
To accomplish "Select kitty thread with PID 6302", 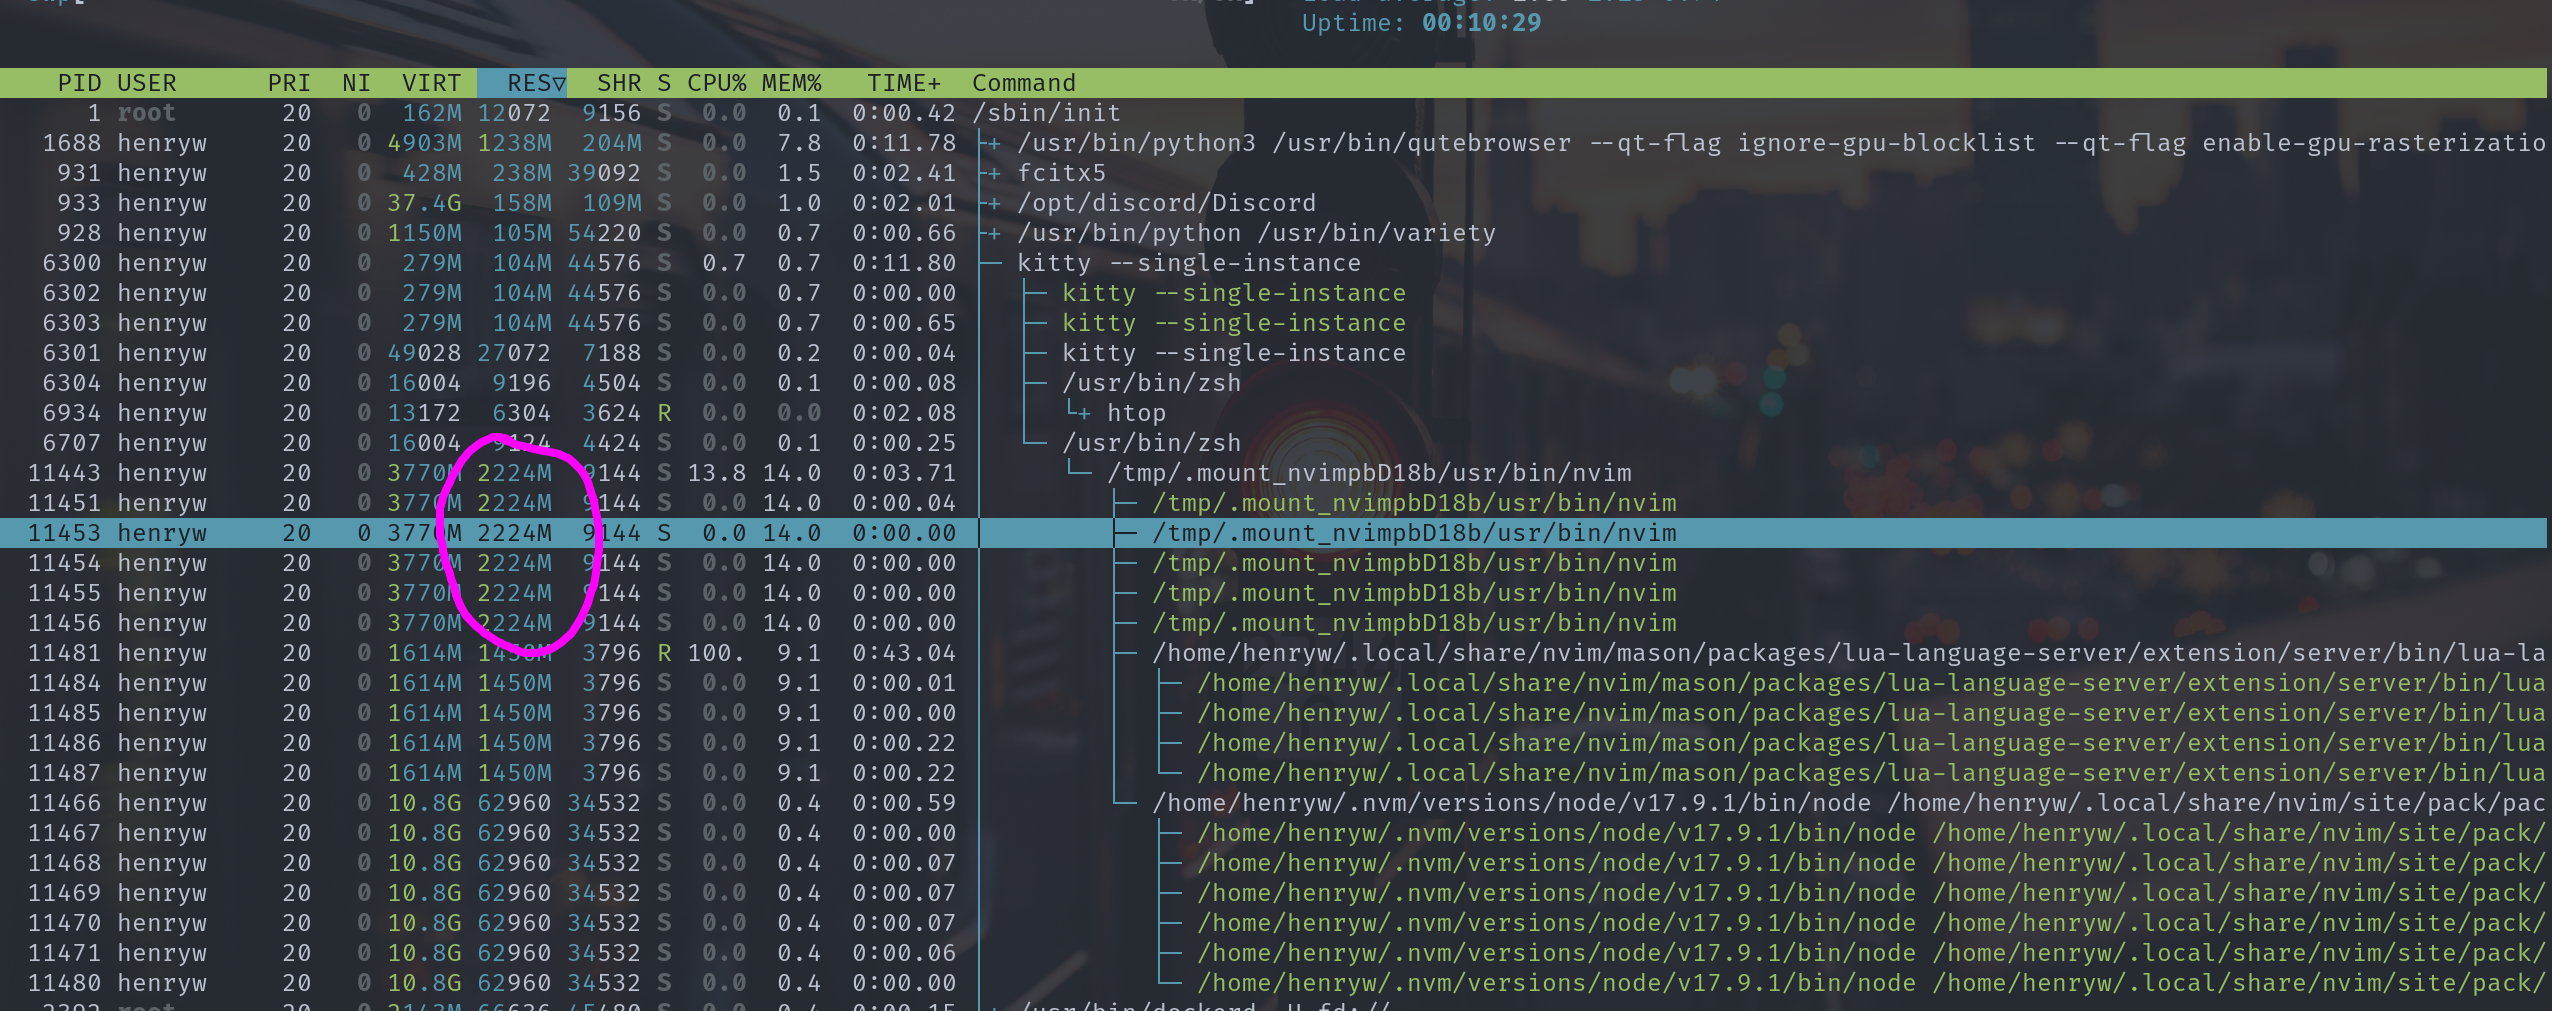I will click(x=1273, y=293).
